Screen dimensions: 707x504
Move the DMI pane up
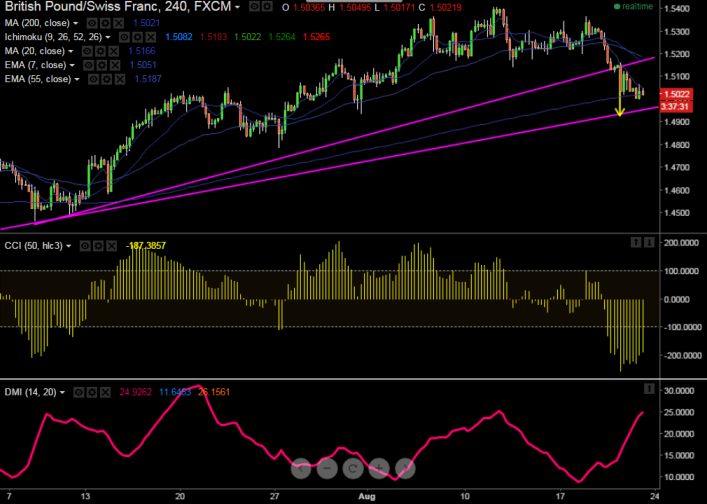click(x=649, y=389)
